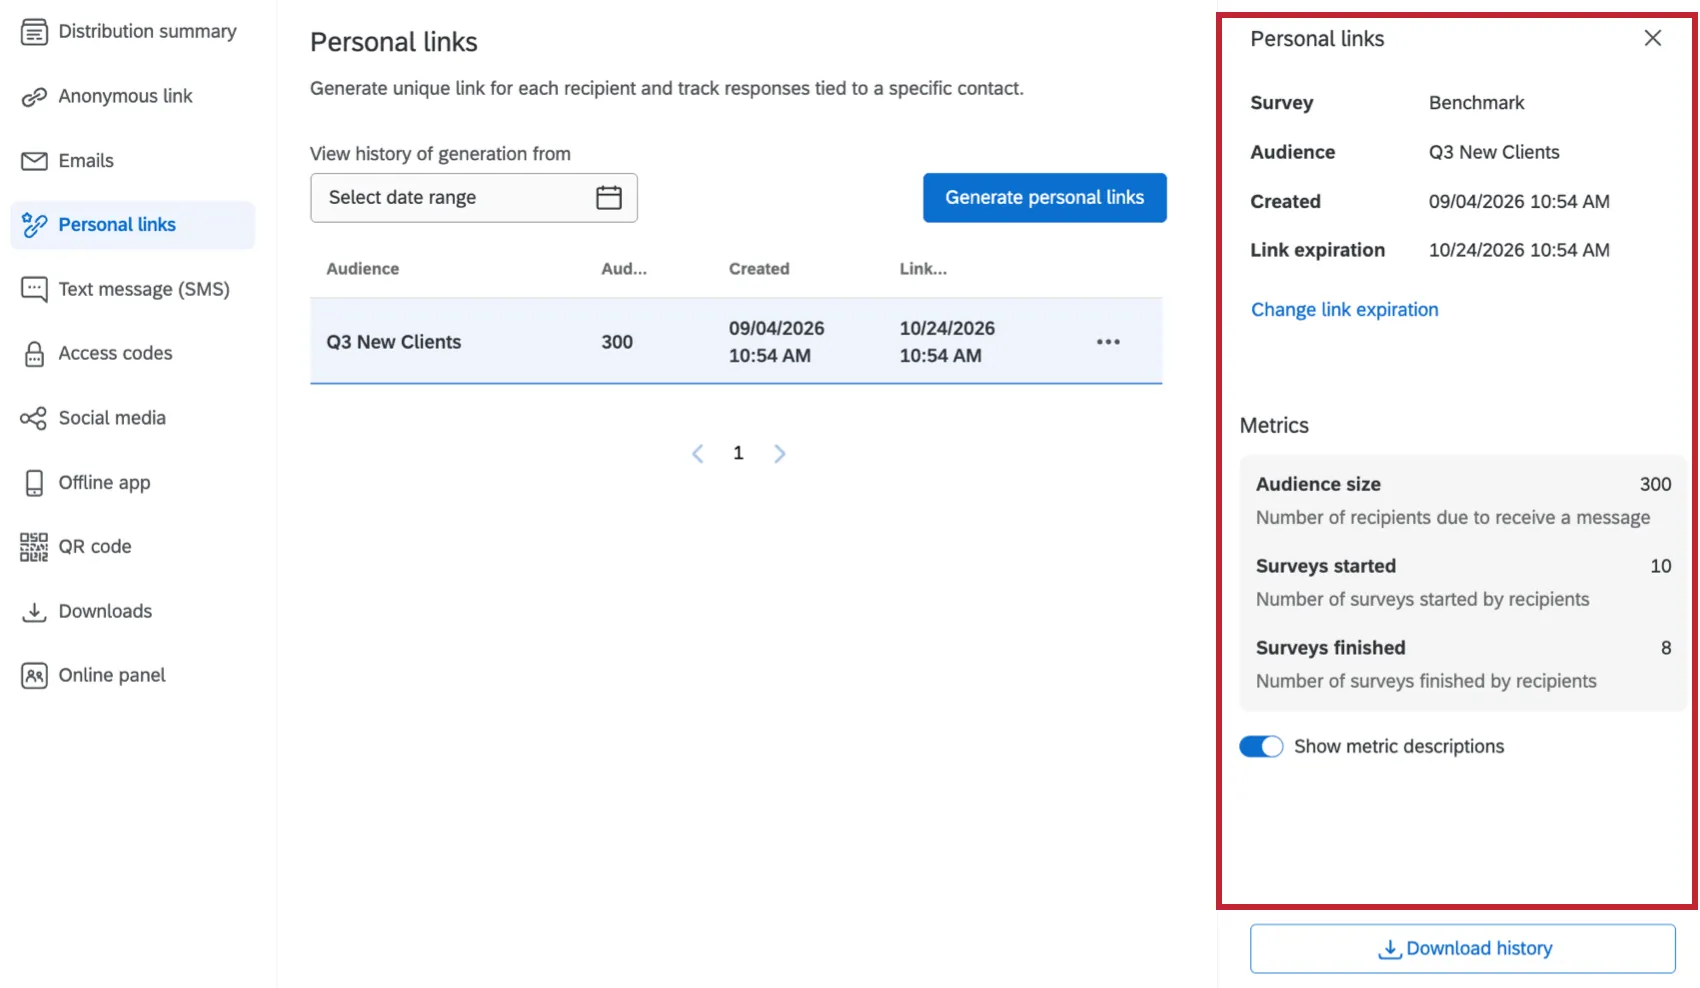This screenshot has height=988, width=1700.
Task: Click the Download history button
Action: 1463,949
